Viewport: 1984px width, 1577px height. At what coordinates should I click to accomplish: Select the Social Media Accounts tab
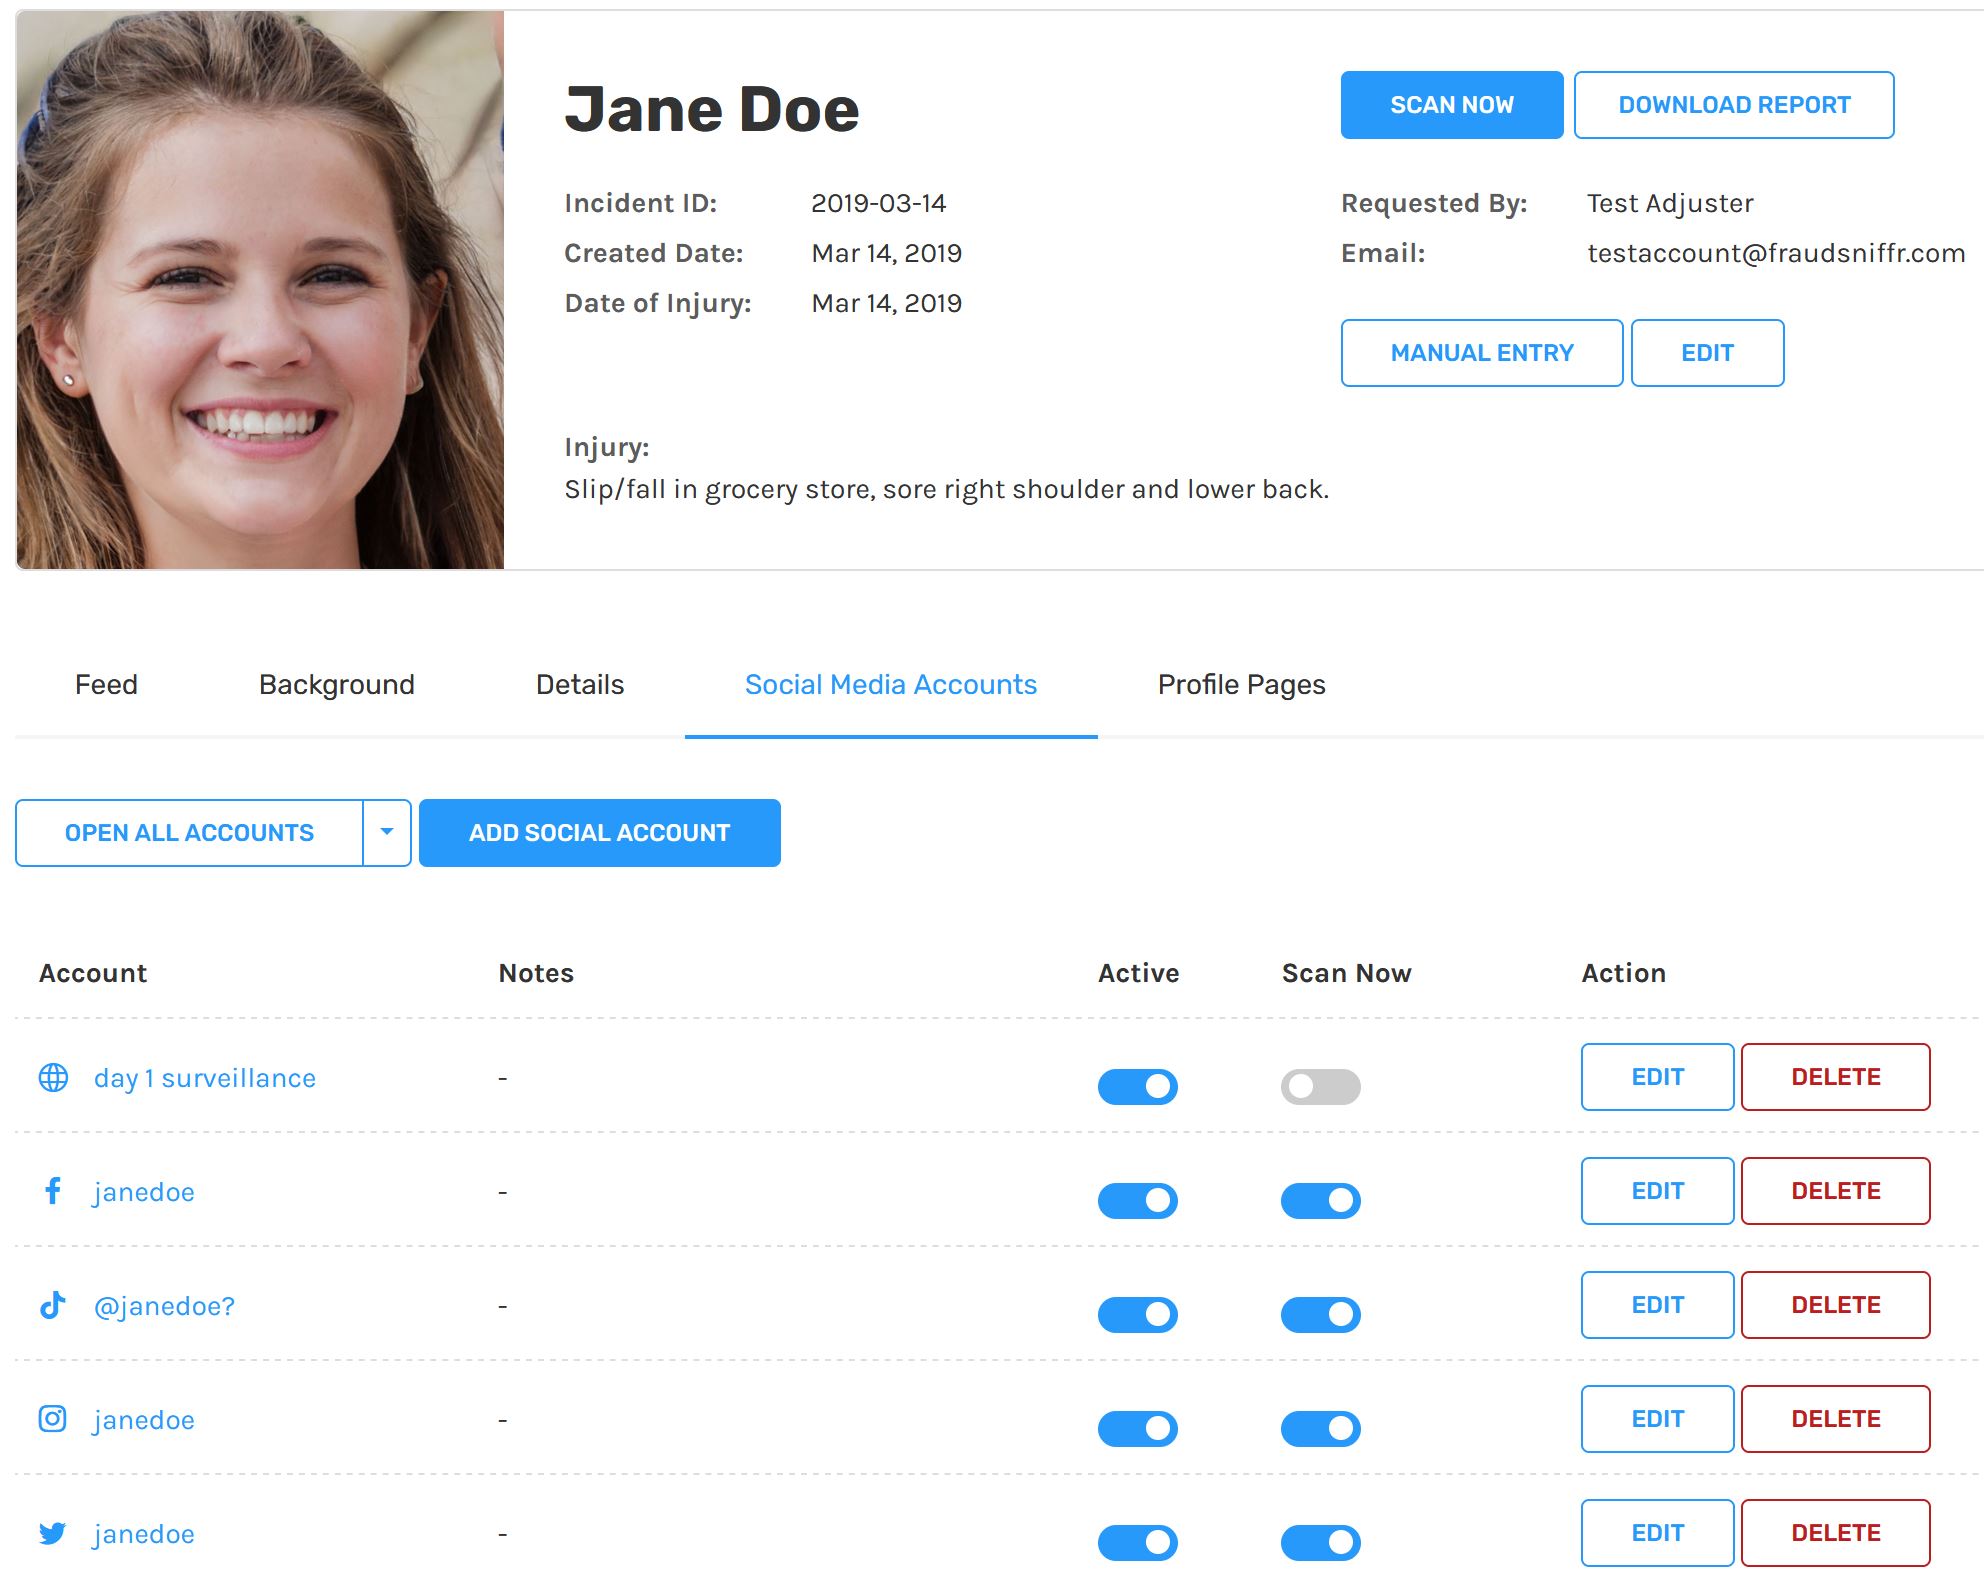pos(891,684)
